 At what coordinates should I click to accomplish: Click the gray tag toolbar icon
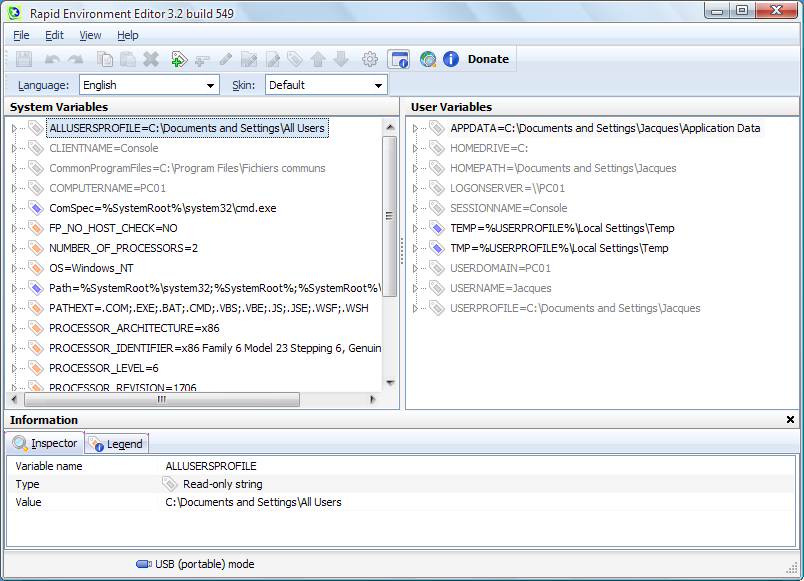[295, 59]
